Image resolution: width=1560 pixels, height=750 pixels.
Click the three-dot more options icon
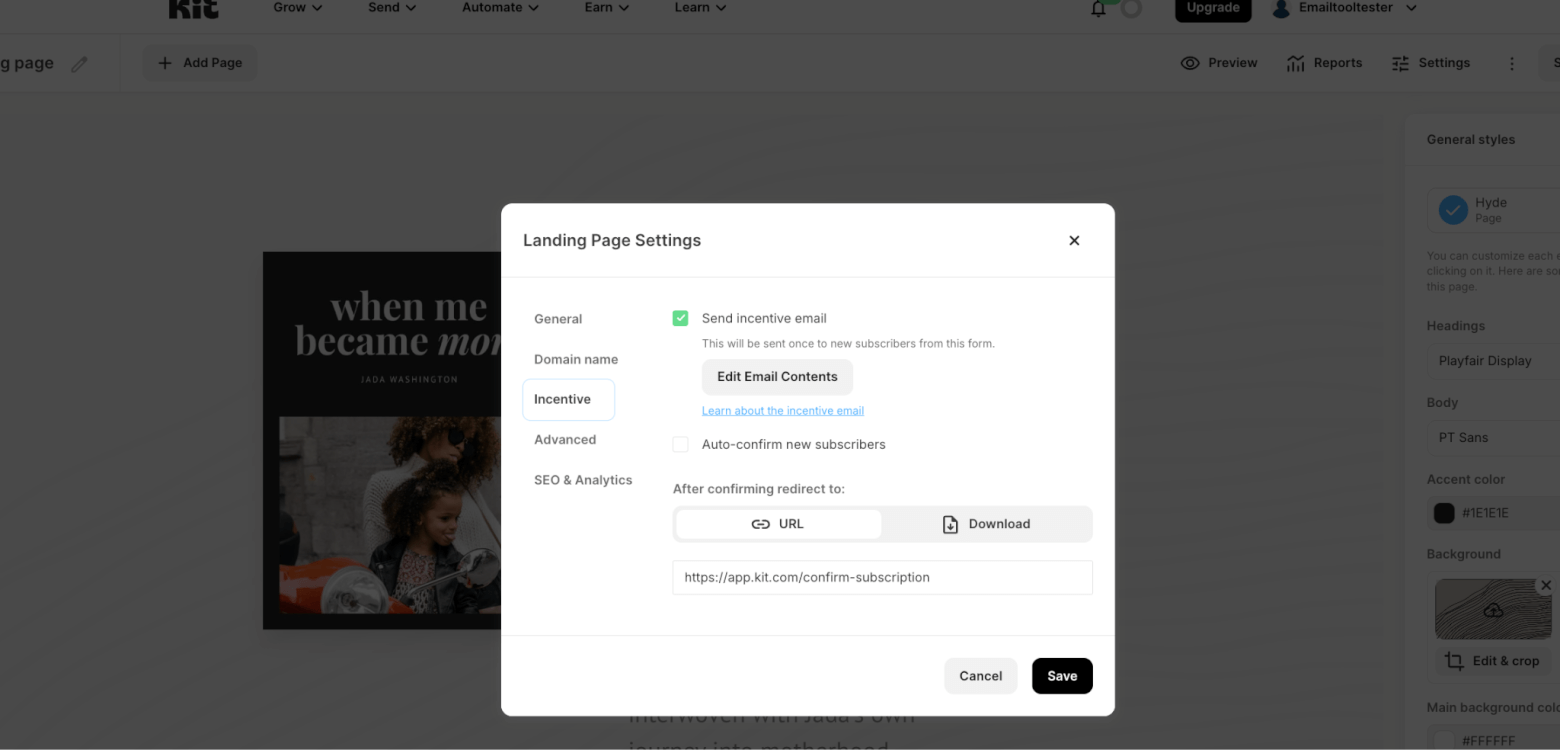1511,63
